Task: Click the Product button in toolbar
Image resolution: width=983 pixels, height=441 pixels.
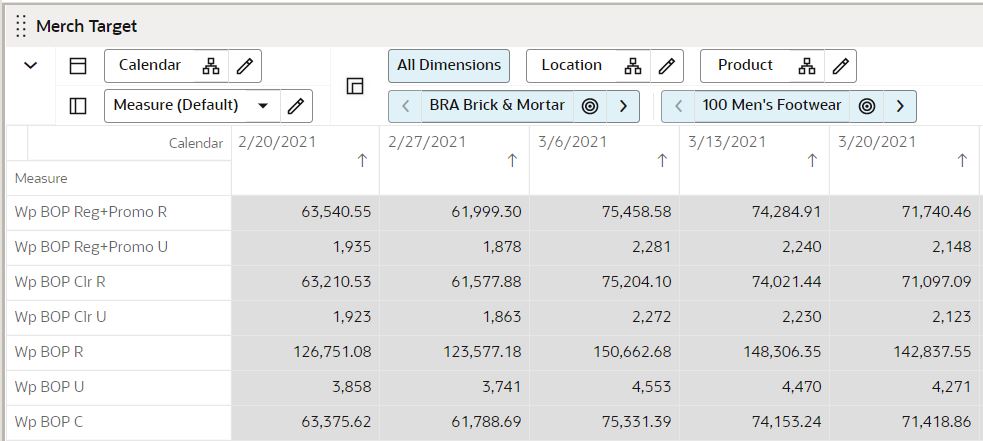Action: pyautogui.click(x=745, y=65)
